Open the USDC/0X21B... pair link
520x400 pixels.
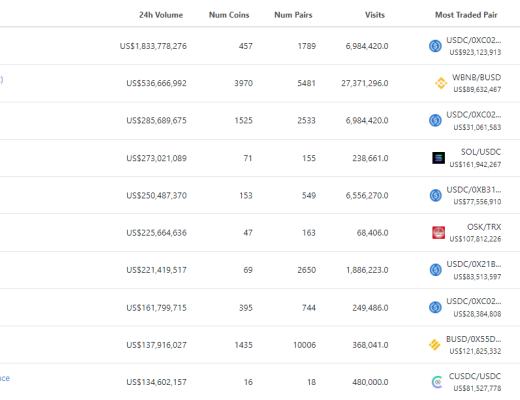coord(474,264)
